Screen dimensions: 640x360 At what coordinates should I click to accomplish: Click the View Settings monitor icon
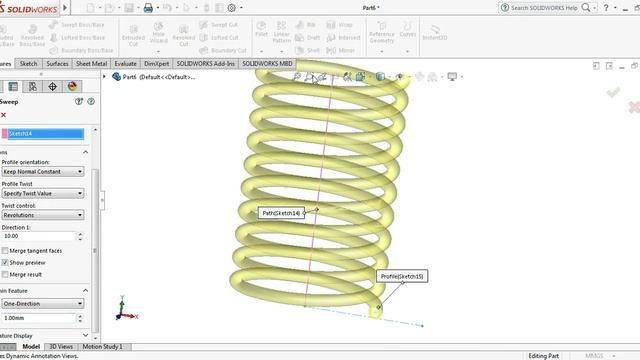coord(452,76)
